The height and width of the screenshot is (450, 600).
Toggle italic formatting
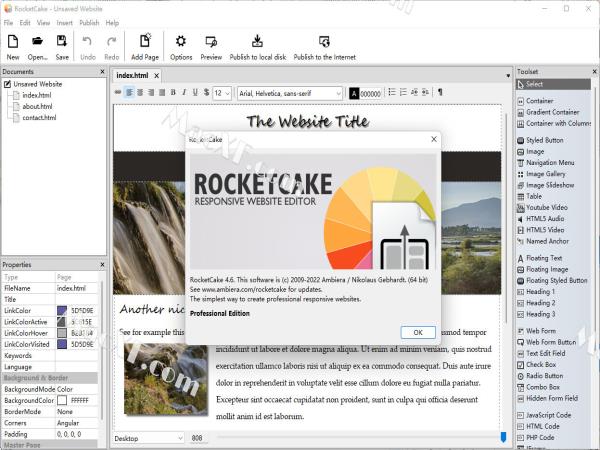184,93
